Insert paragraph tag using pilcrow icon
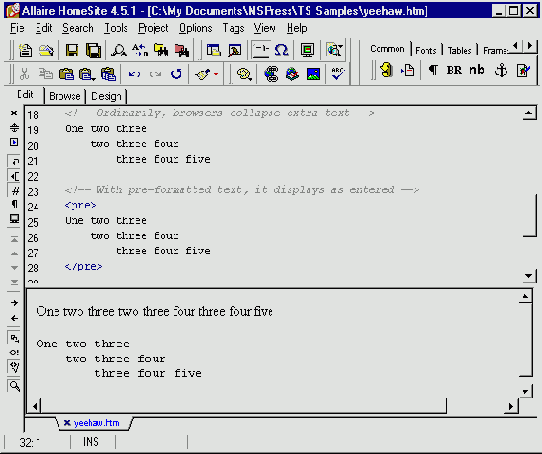 (x=433, y=70)
